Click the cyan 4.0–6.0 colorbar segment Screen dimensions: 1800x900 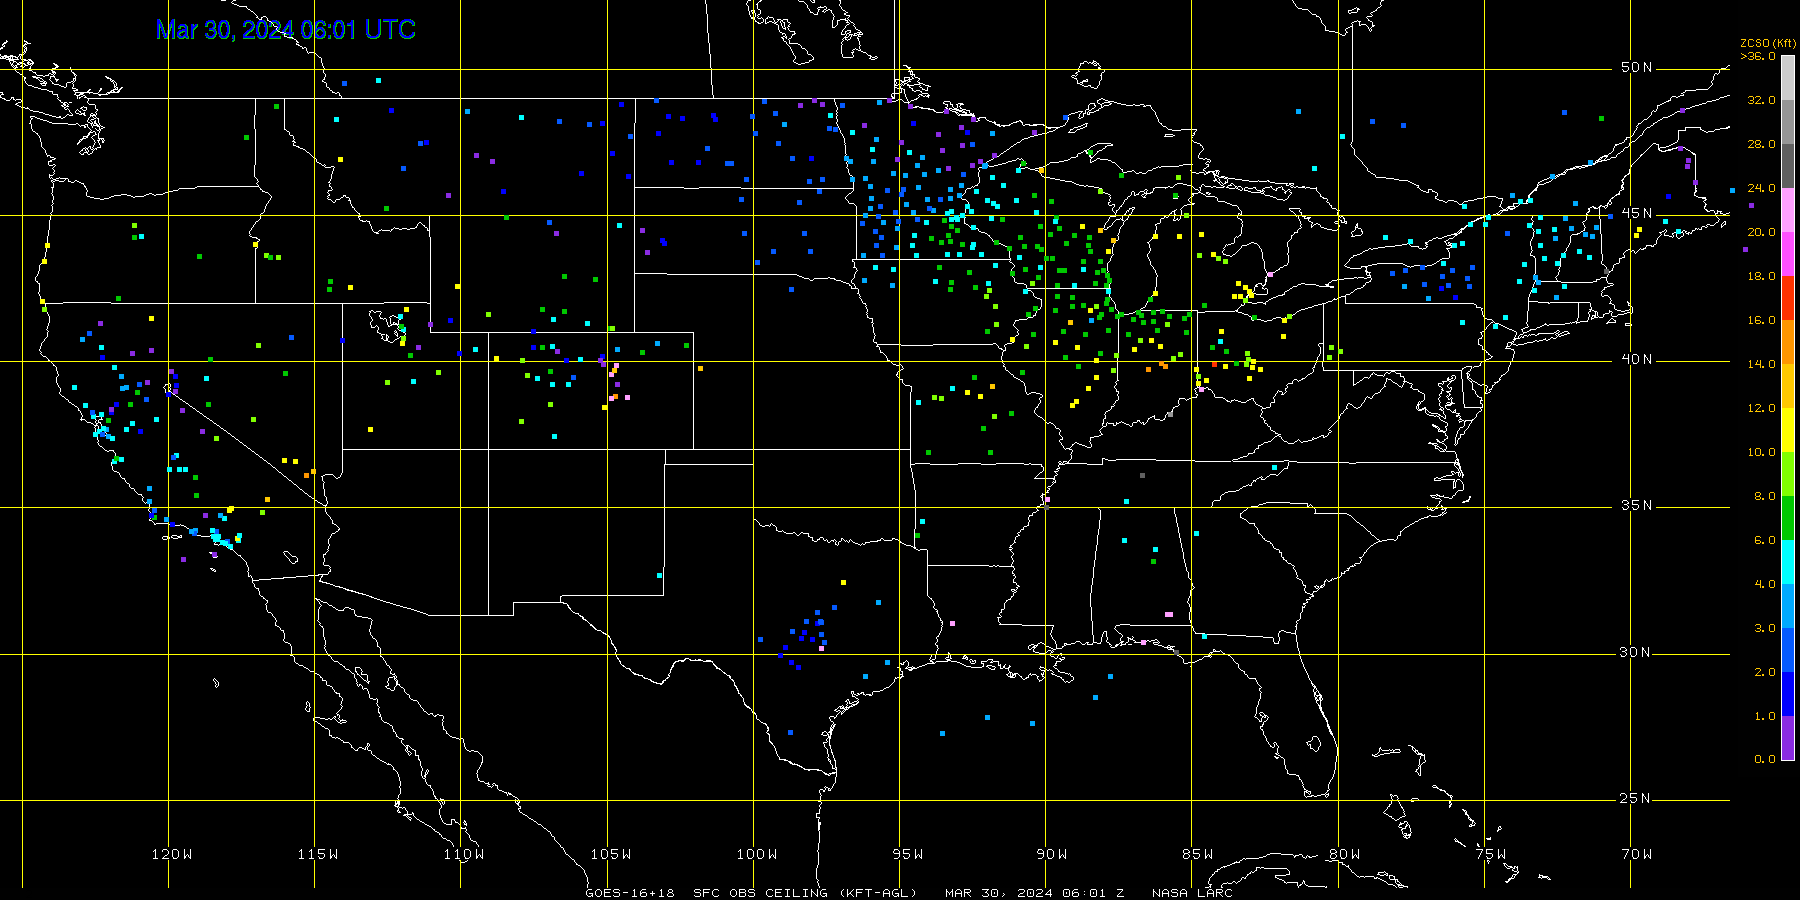pyautogui.click(x=1788, y=562)
